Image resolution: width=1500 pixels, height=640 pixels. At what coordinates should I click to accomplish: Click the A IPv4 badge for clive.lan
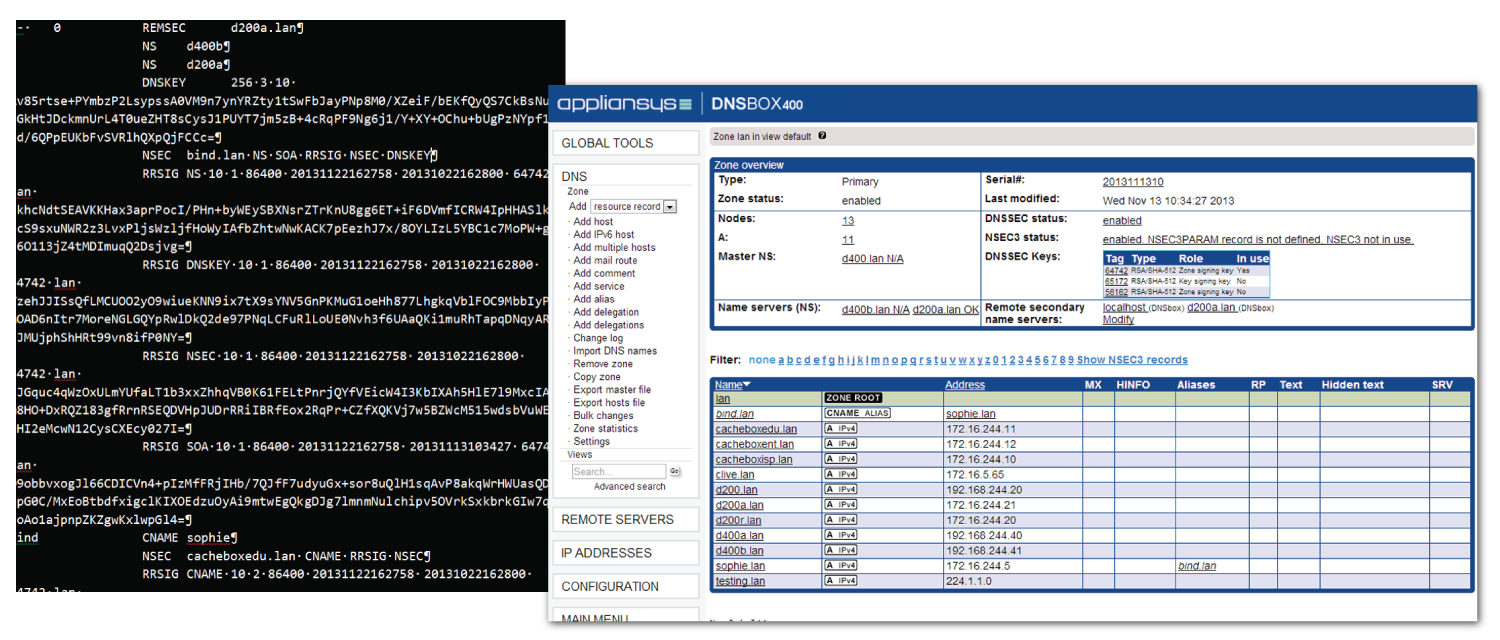[x=841, y=474]
